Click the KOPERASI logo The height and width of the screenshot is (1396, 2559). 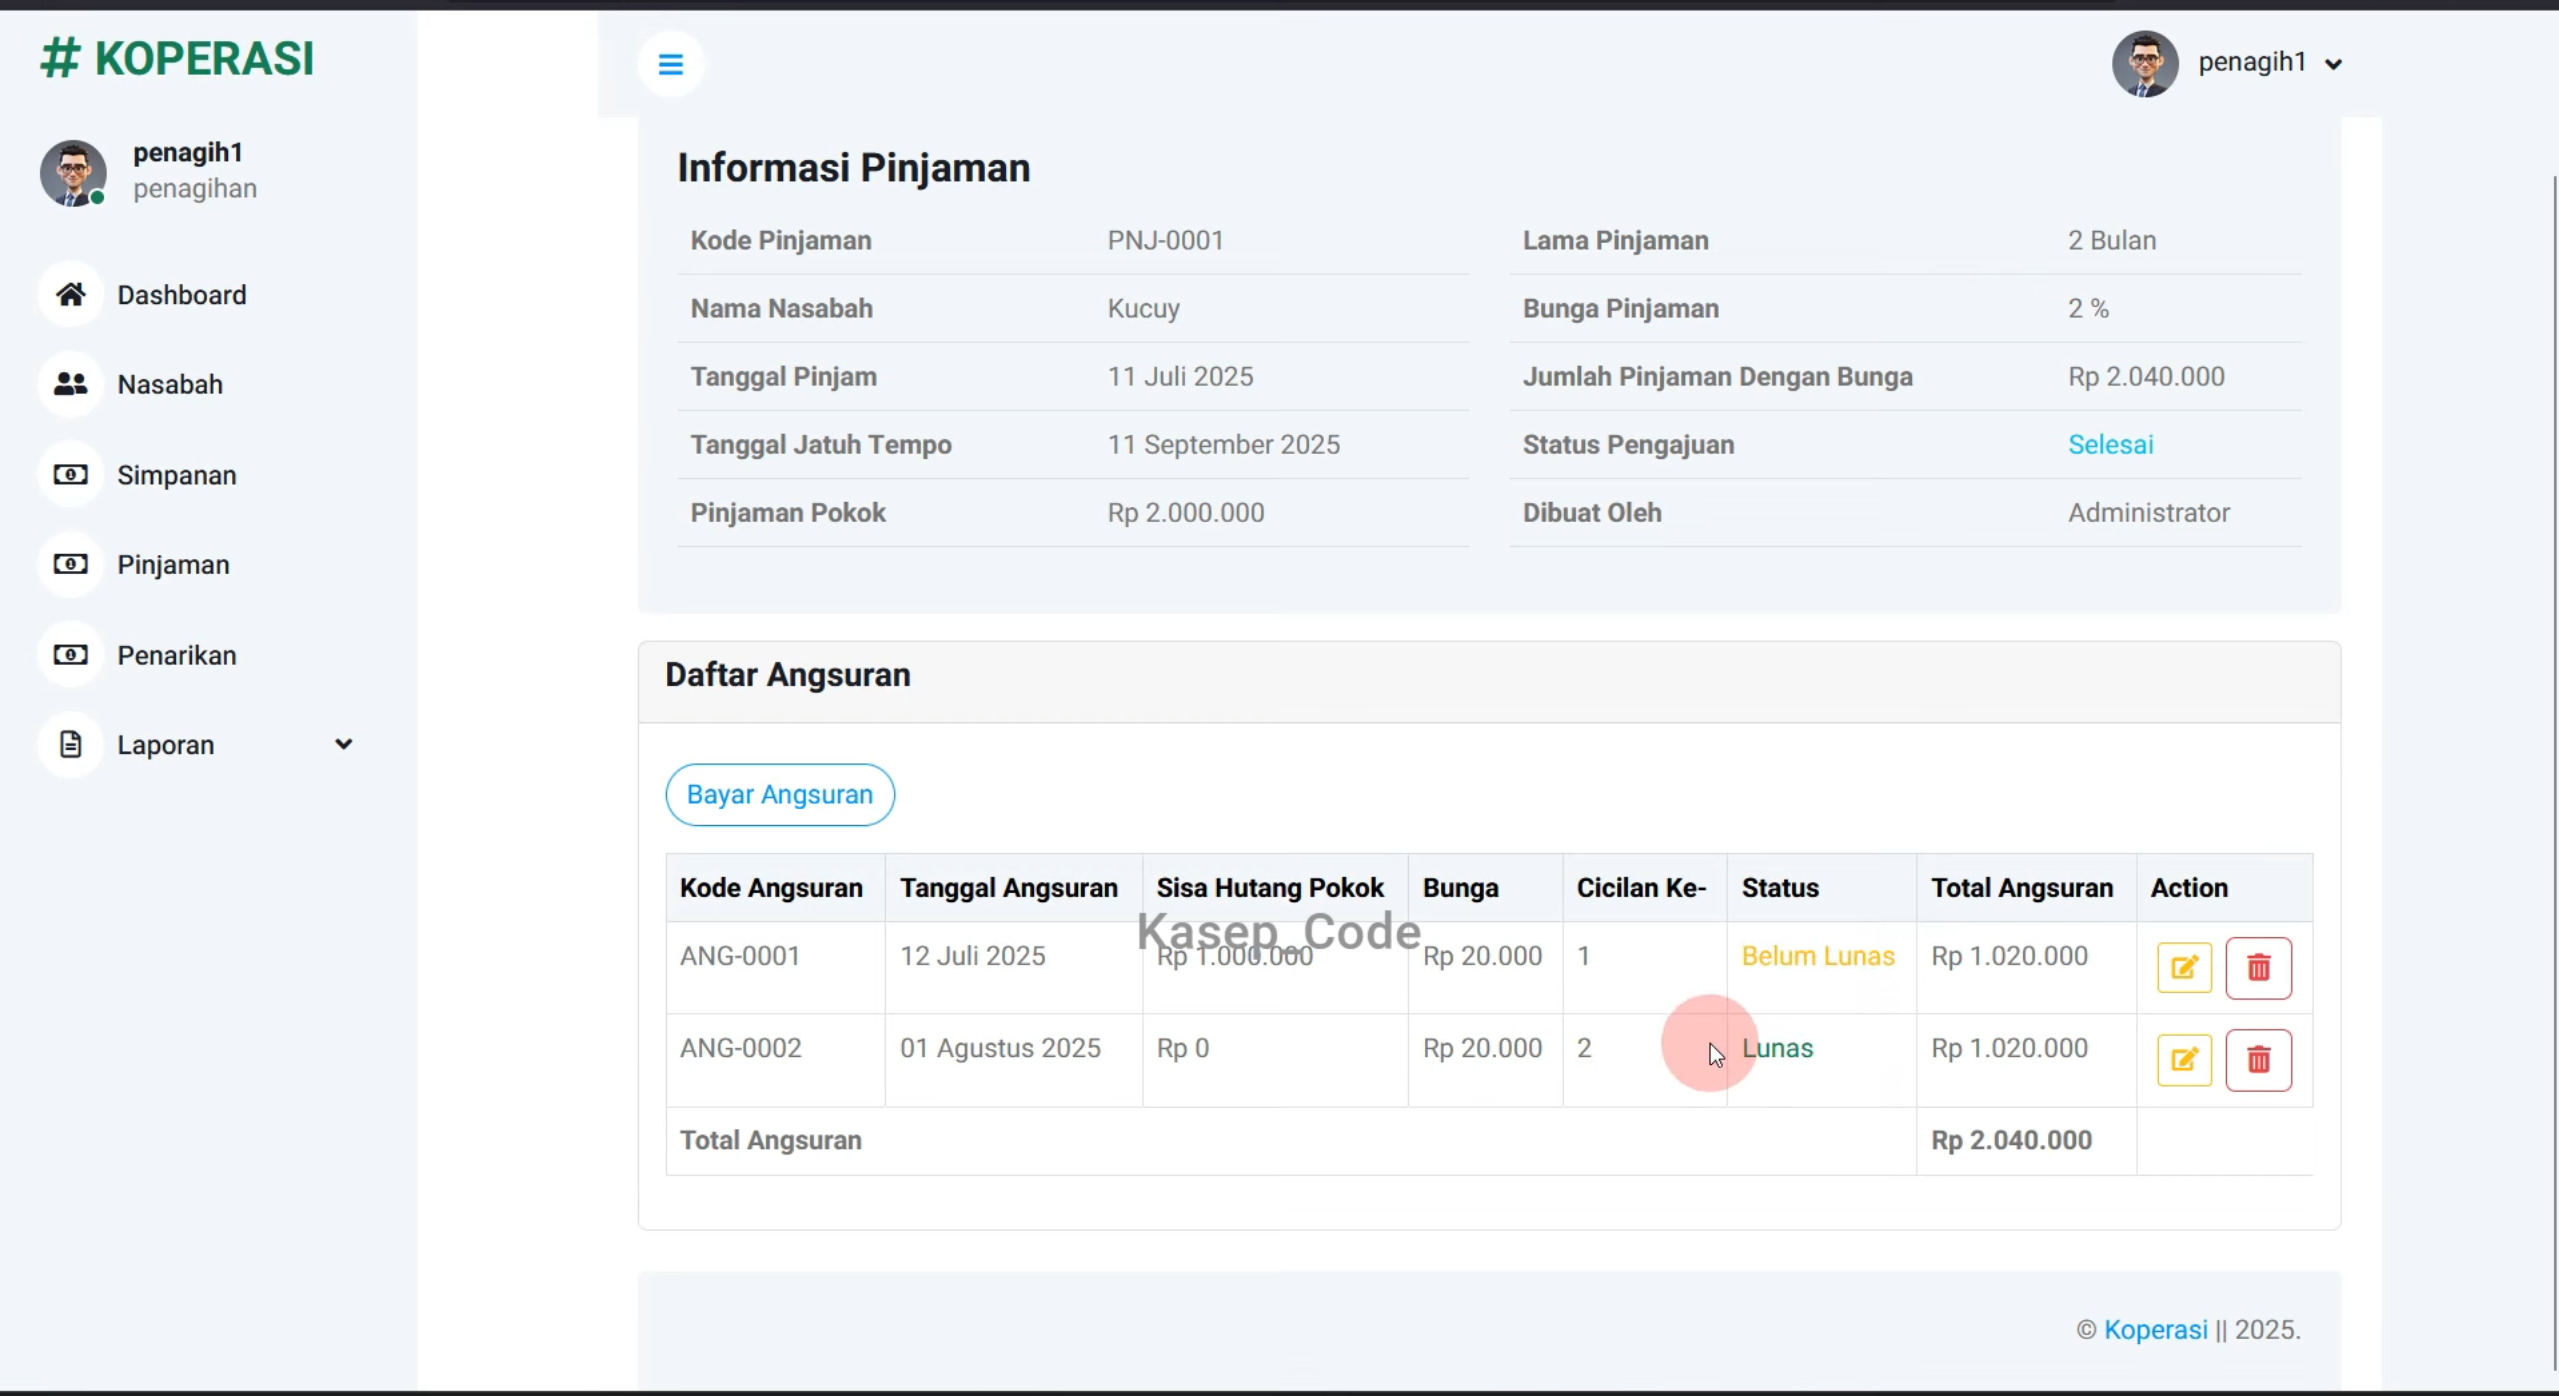click(177, 58)
